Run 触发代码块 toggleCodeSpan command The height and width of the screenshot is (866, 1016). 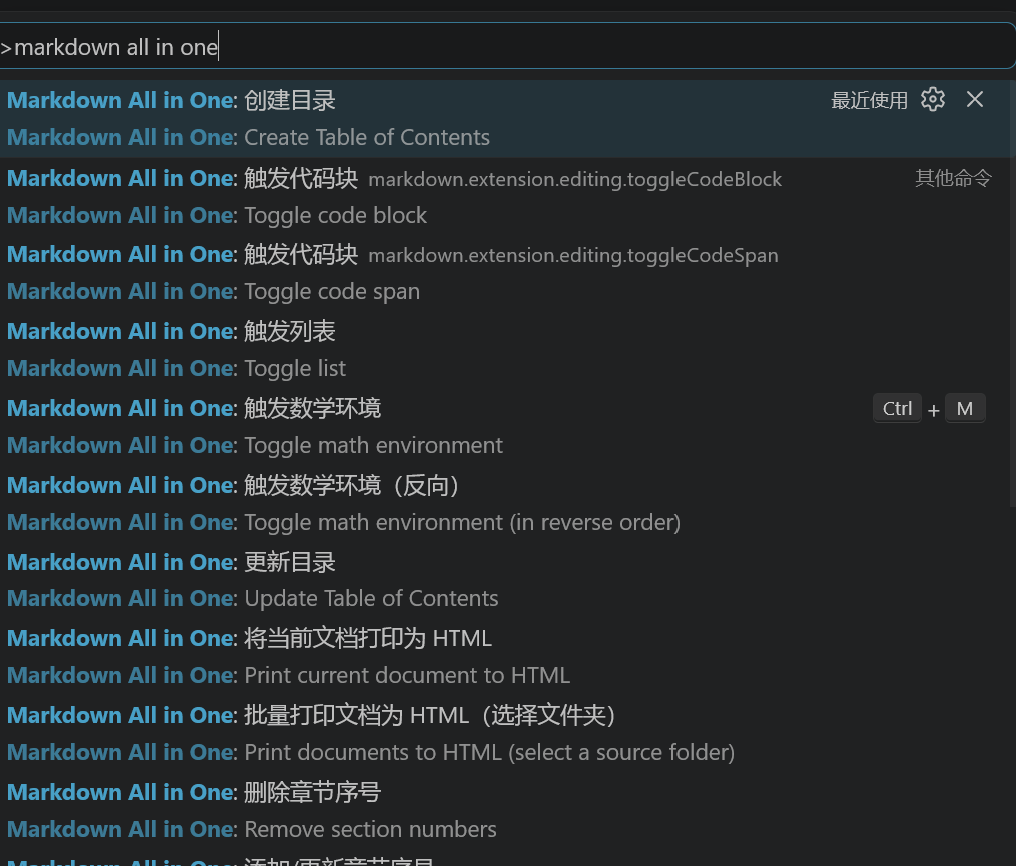(393, 255)
